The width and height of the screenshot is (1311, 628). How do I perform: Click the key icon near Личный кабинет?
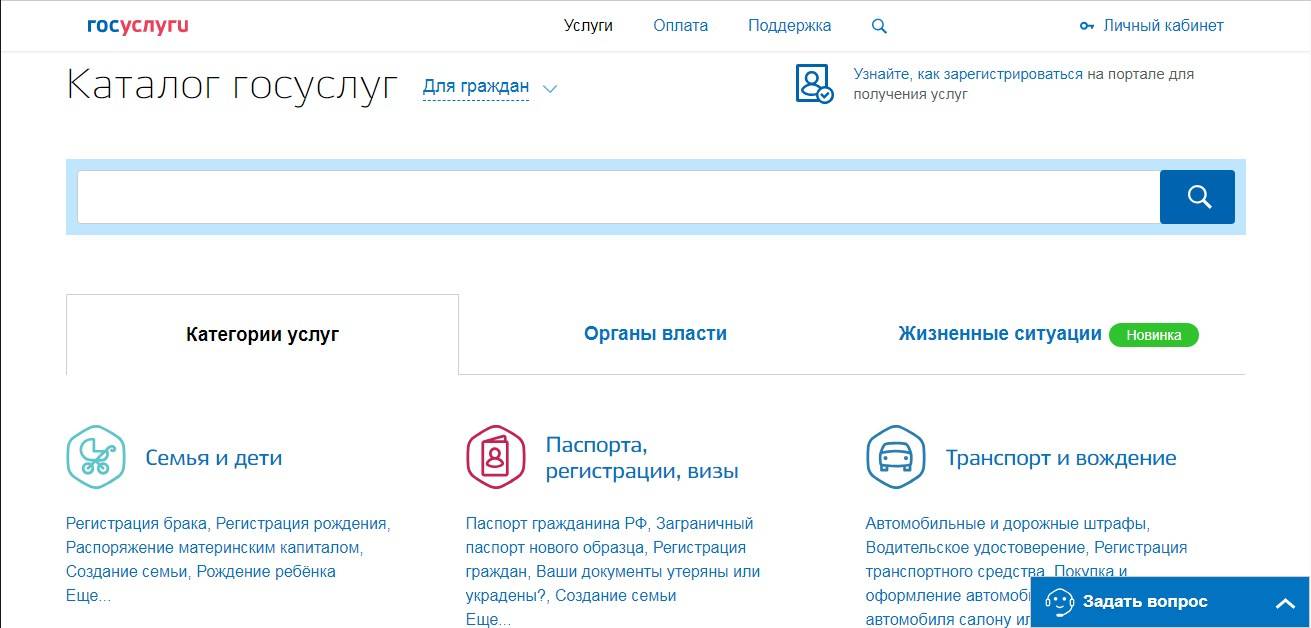coord(1087,27)
